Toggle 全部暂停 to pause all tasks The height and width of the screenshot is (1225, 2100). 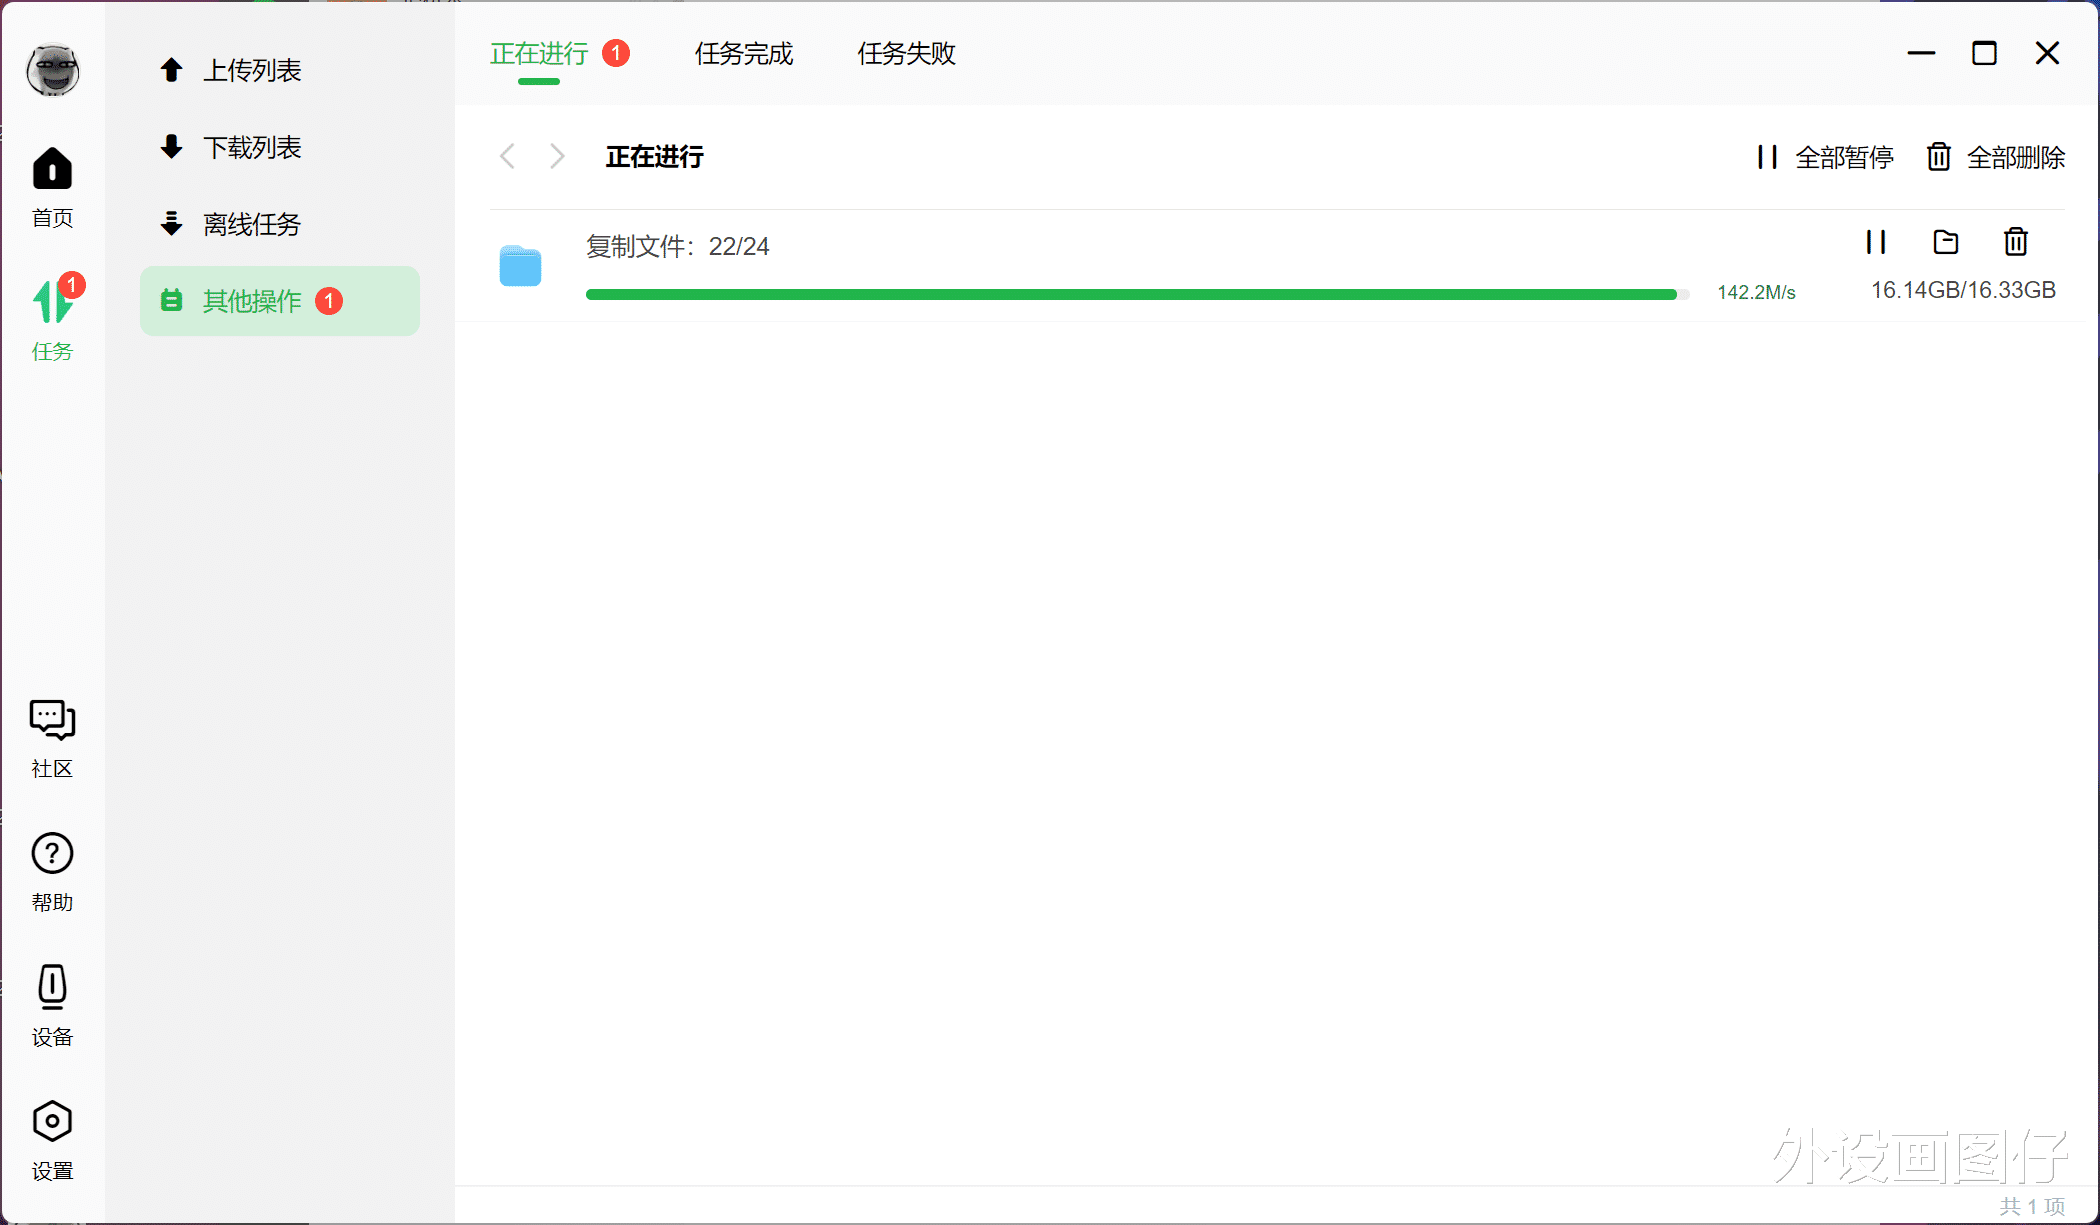pyautogui.click(x=1822, y=157)
